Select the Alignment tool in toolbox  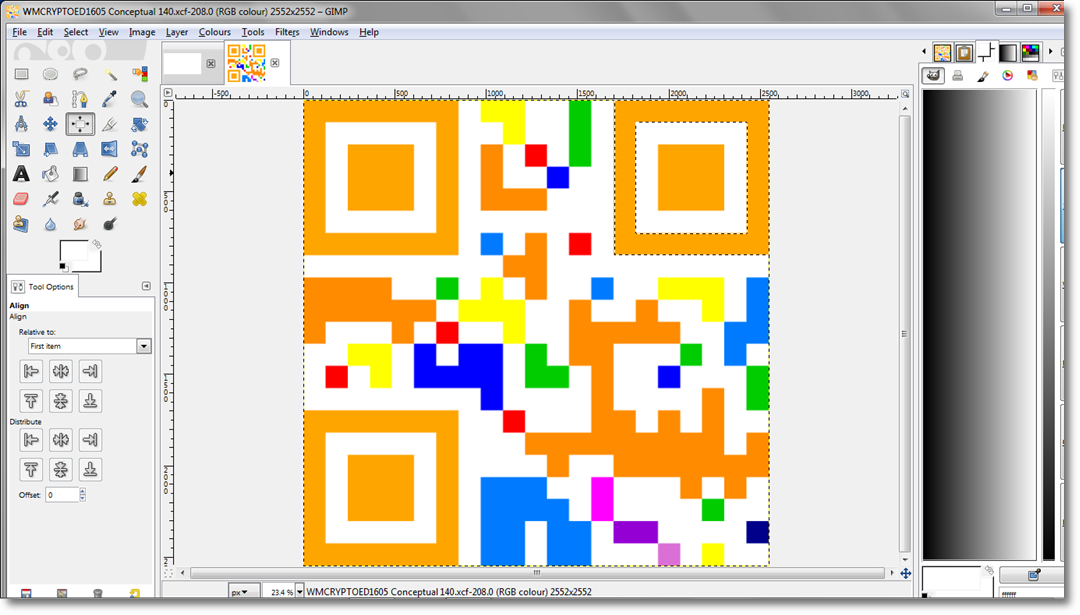[80, 124]
